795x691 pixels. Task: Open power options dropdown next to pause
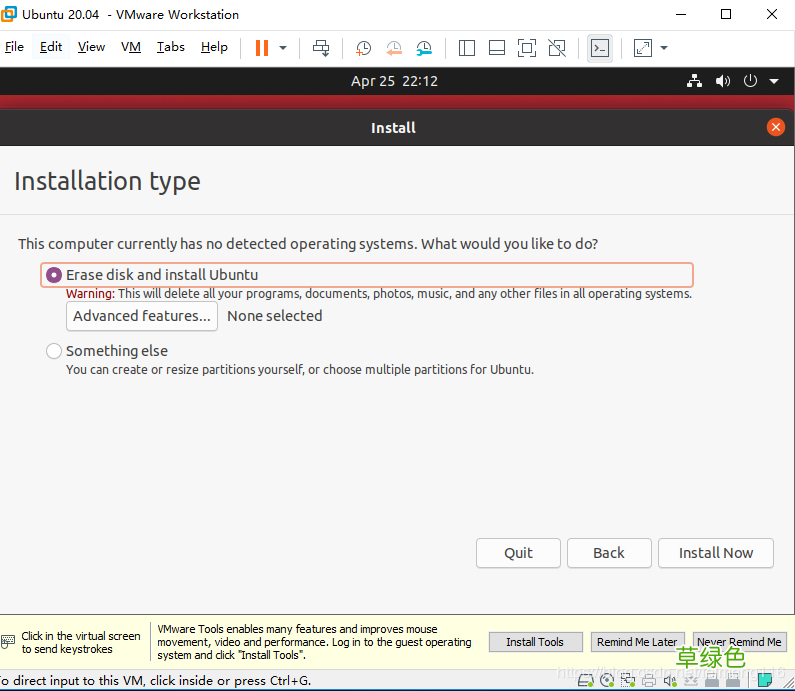tap(283, 48)
